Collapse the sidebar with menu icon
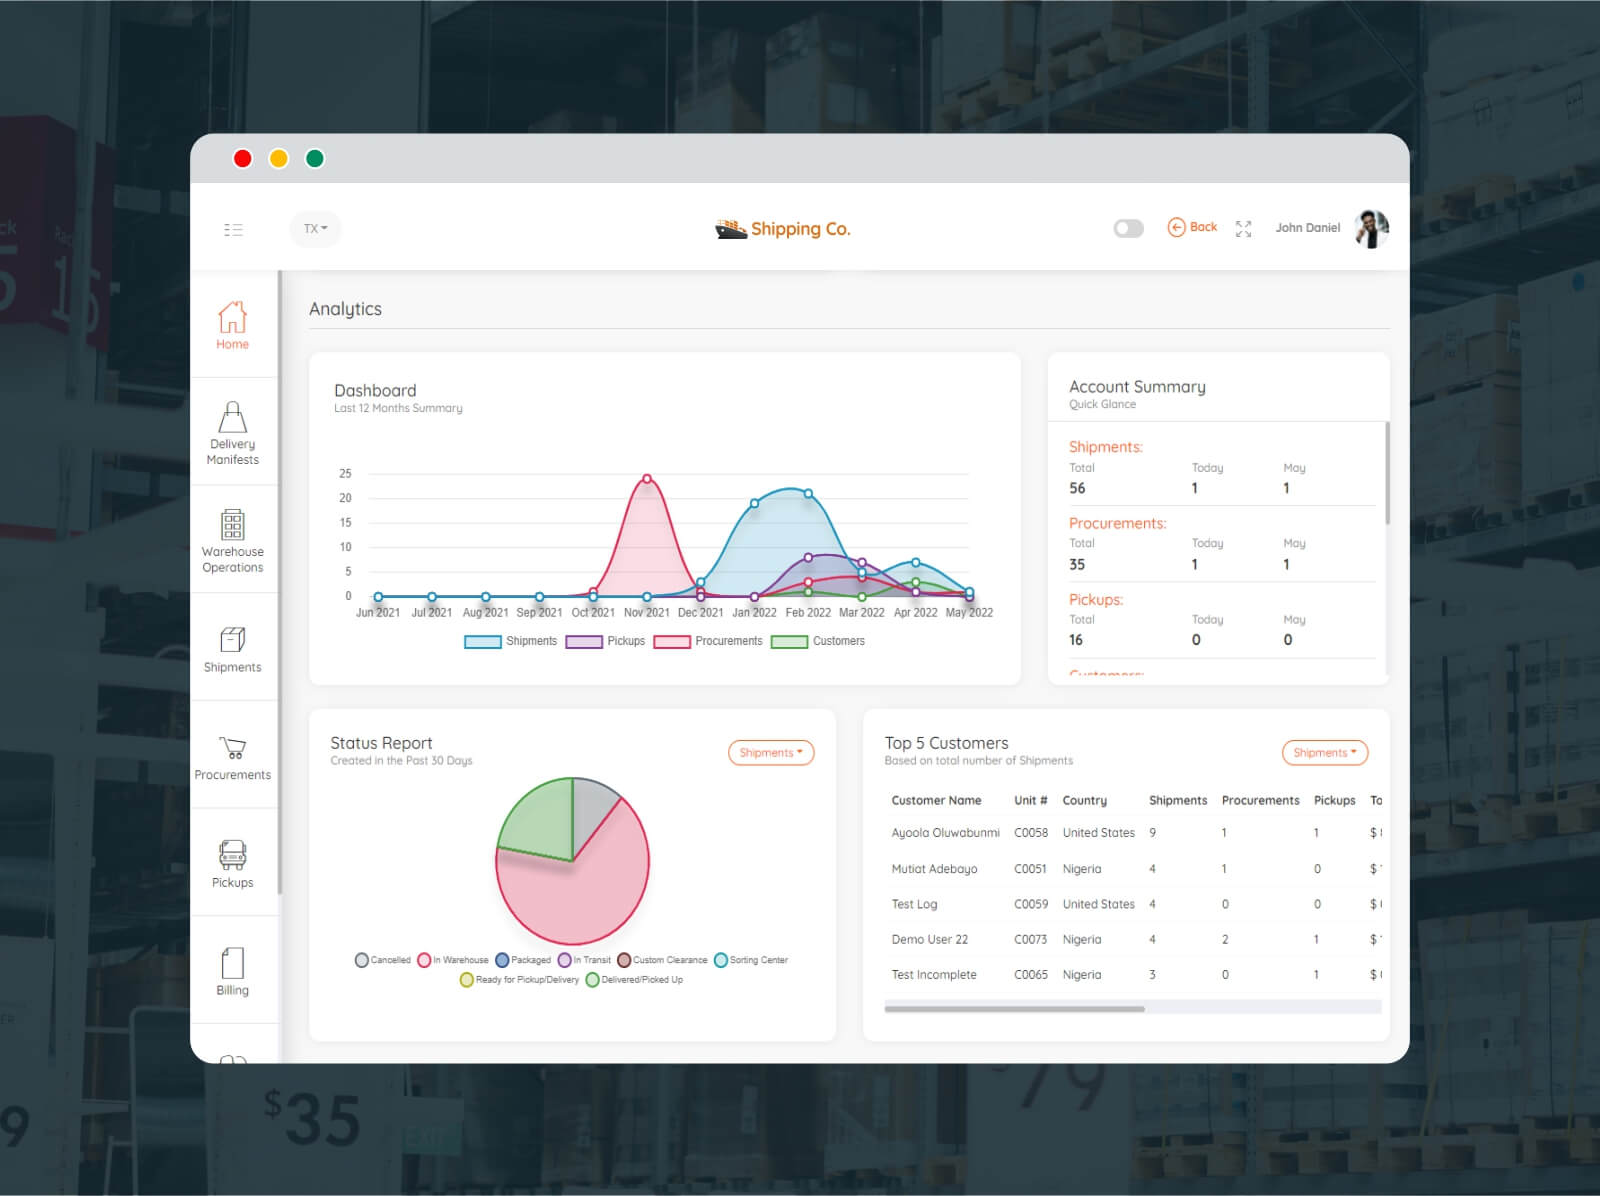Screen dimensions: 1600x1196 click(233, 229)
